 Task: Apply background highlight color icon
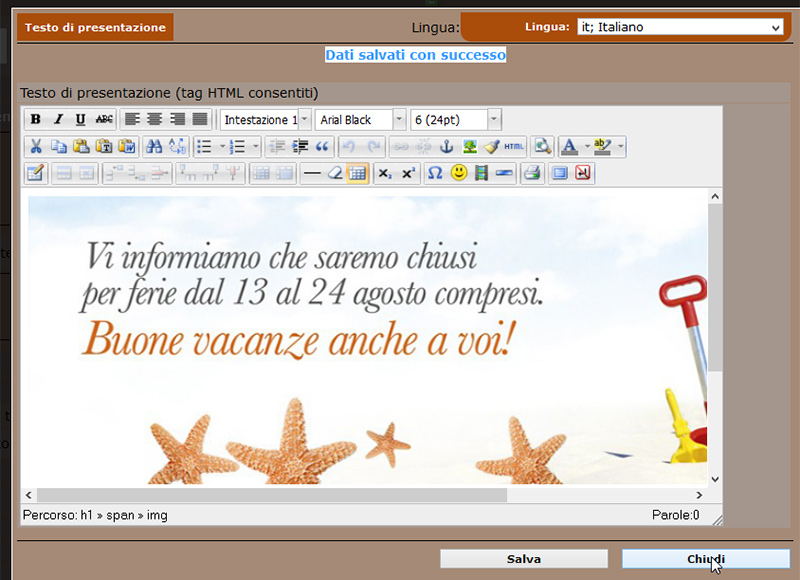pos(603,147)
